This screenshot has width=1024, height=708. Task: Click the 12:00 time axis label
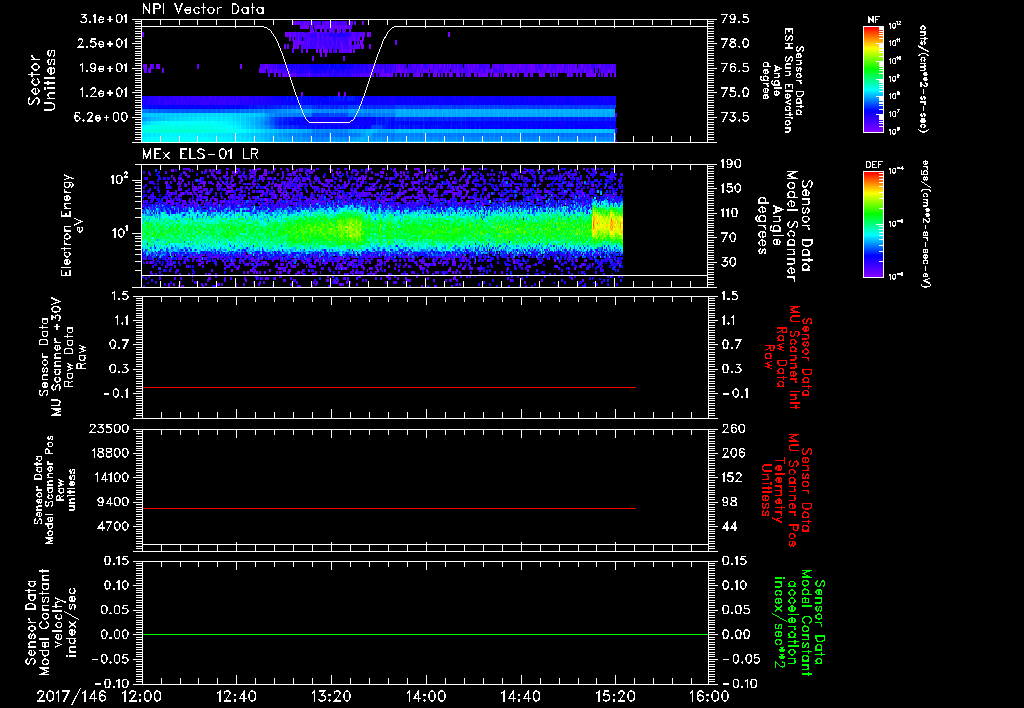coord(142,696)
